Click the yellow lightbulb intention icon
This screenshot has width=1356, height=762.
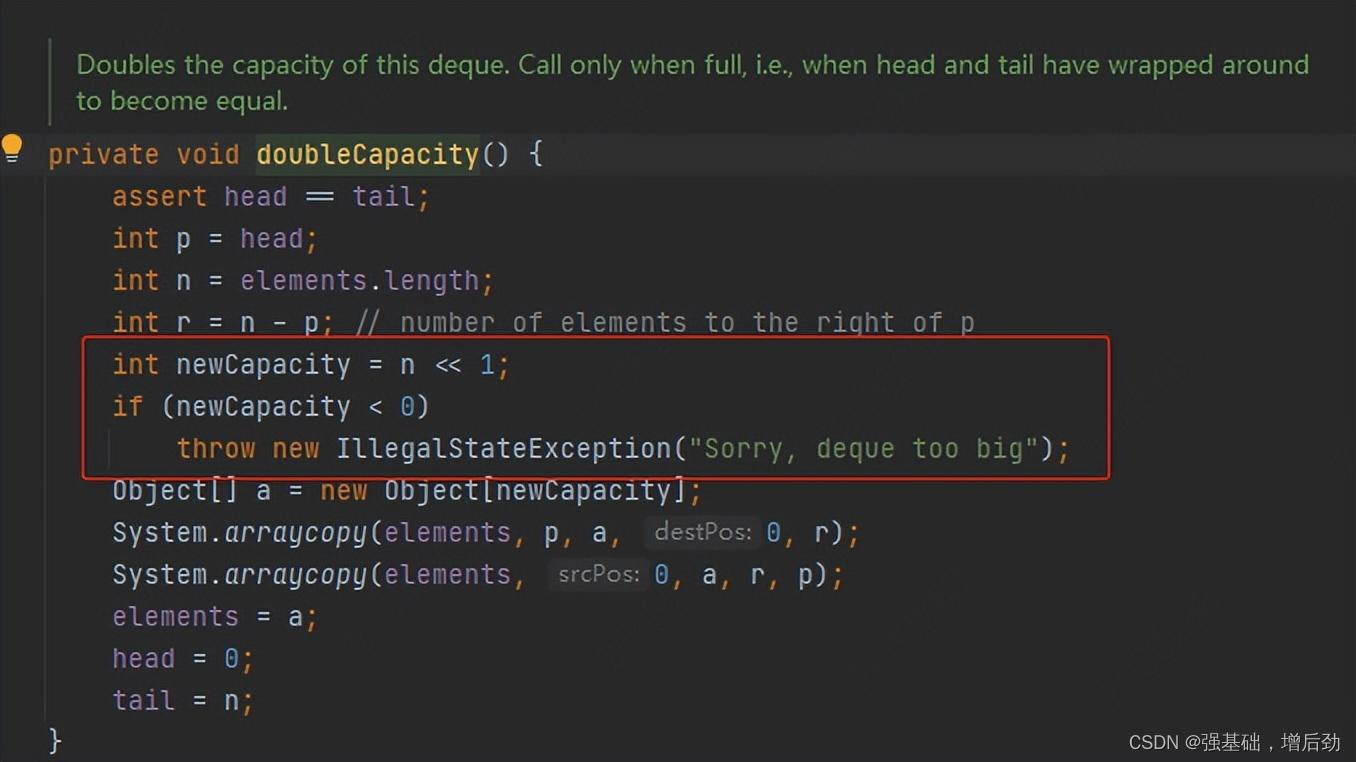pos(12,149)
